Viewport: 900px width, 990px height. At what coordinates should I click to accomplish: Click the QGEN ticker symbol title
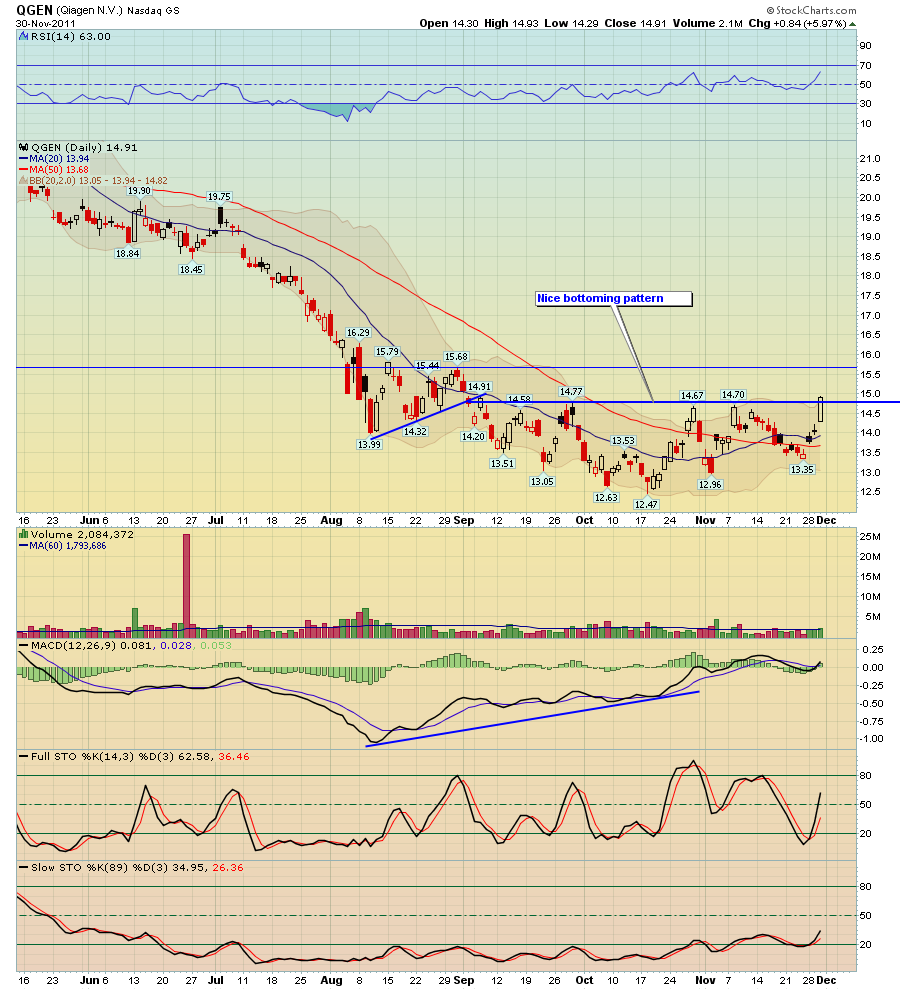(x=35, y=10)
